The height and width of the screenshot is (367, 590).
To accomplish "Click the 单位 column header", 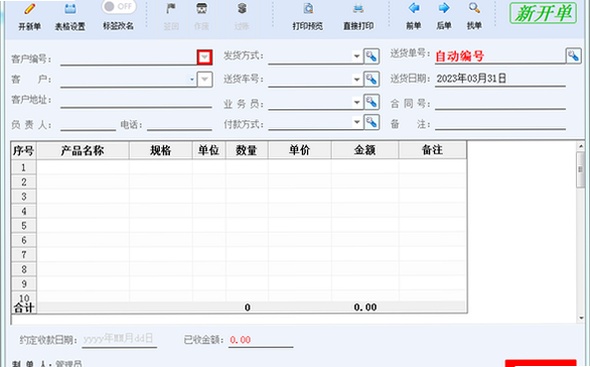I will pyautogui.click(x=209, y=151).
